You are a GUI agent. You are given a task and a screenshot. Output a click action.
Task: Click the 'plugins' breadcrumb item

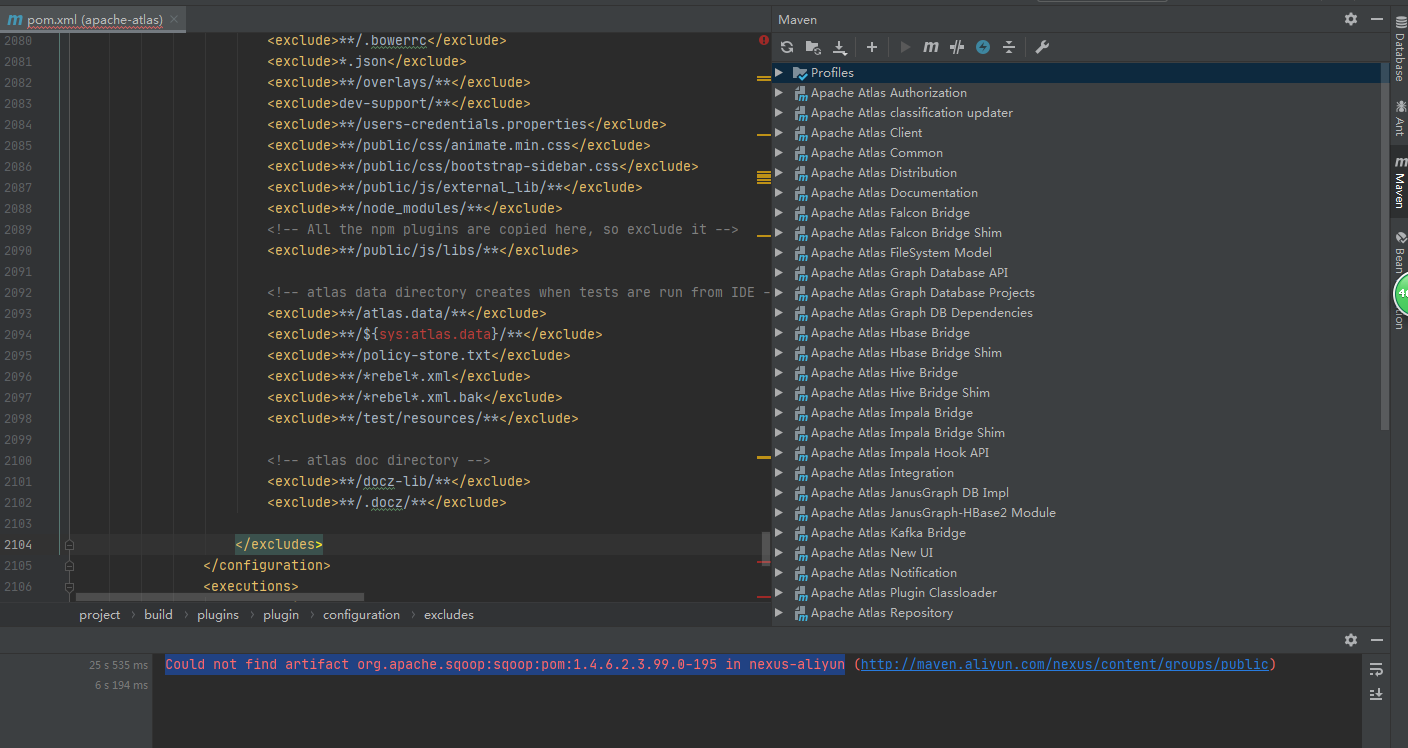218,615
